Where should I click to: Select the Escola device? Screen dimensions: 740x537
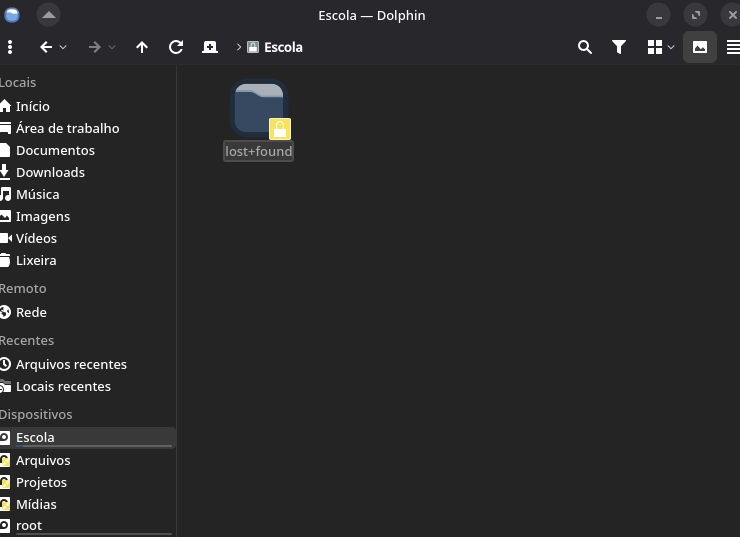[88, 437]
